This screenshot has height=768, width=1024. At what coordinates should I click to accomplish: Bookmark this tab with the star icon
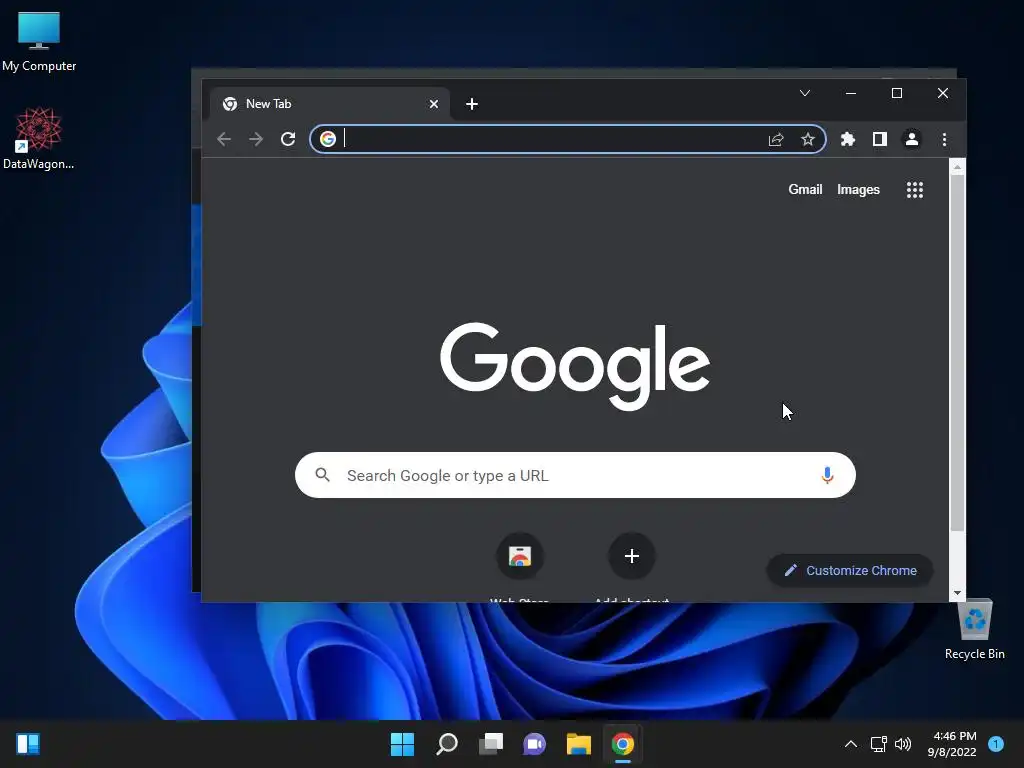808,139
